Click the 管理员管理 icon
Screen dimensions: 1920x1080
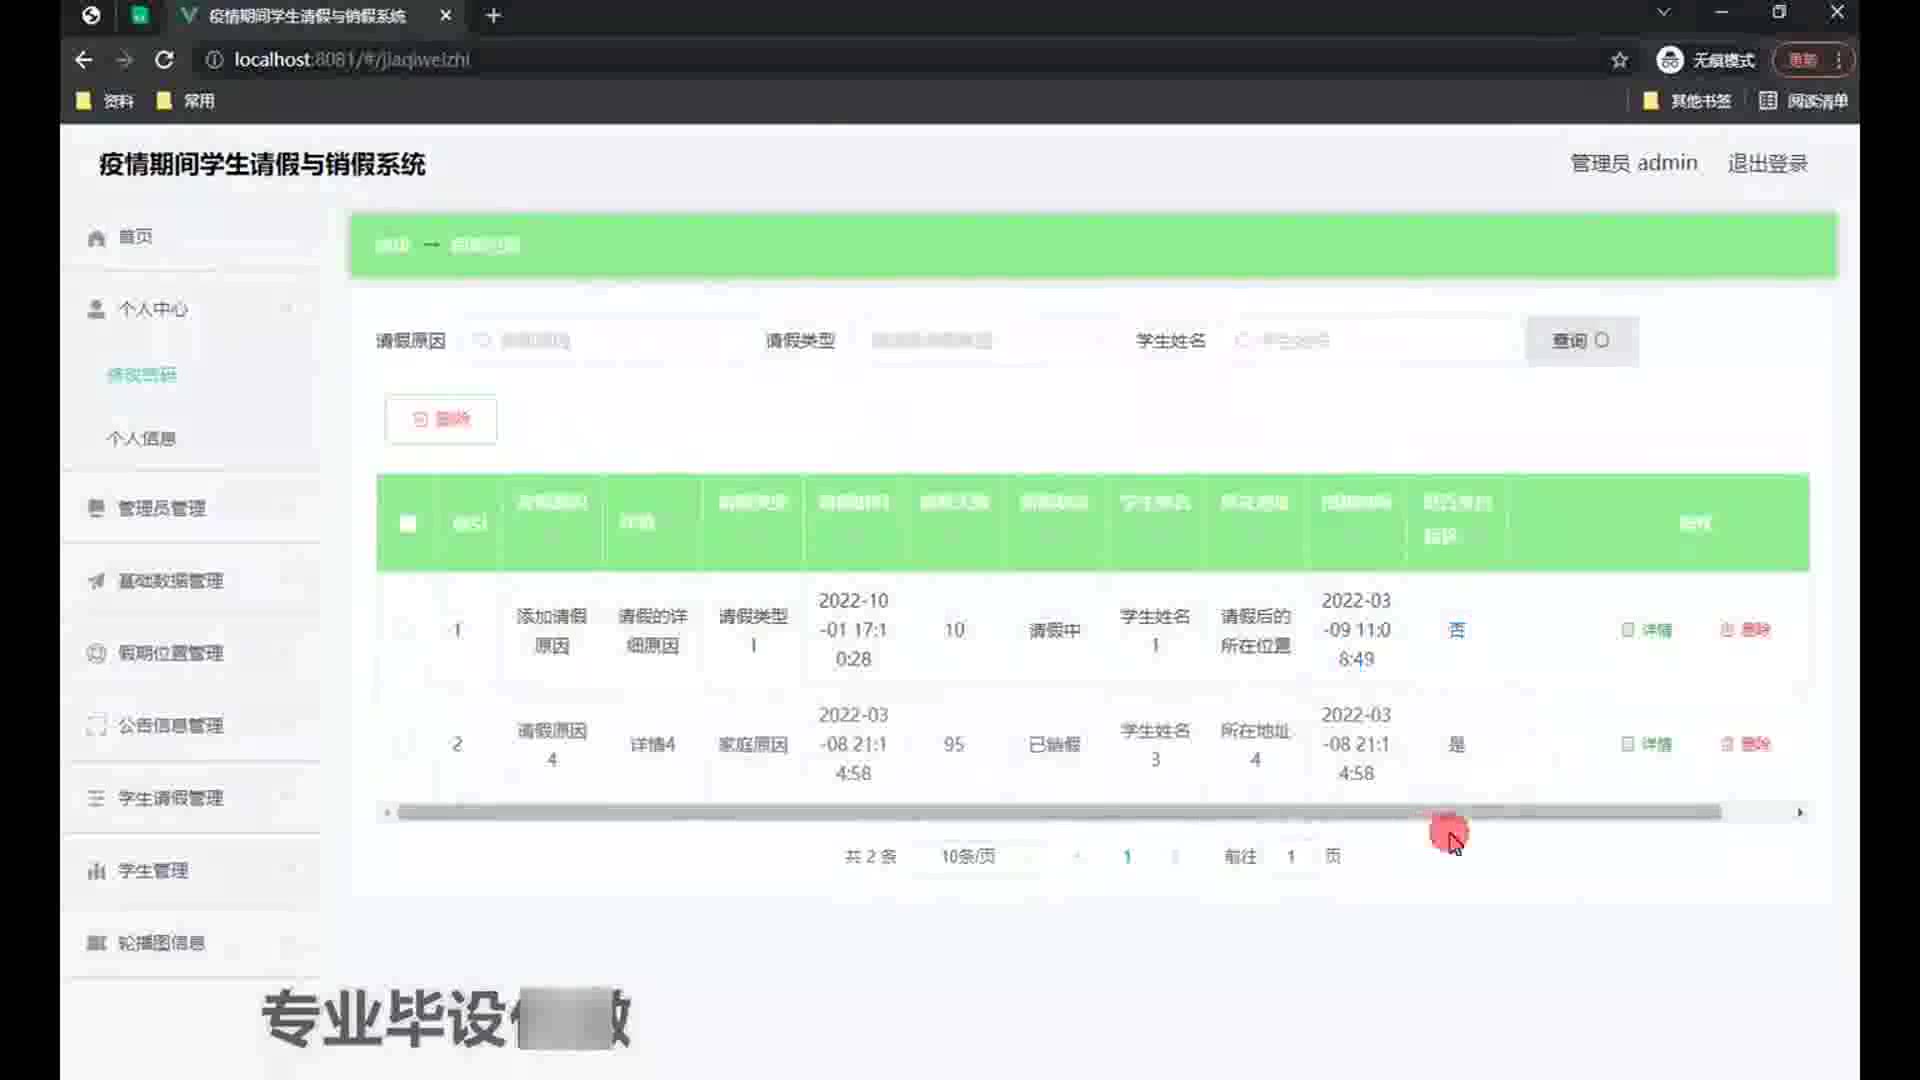(96, 508)
